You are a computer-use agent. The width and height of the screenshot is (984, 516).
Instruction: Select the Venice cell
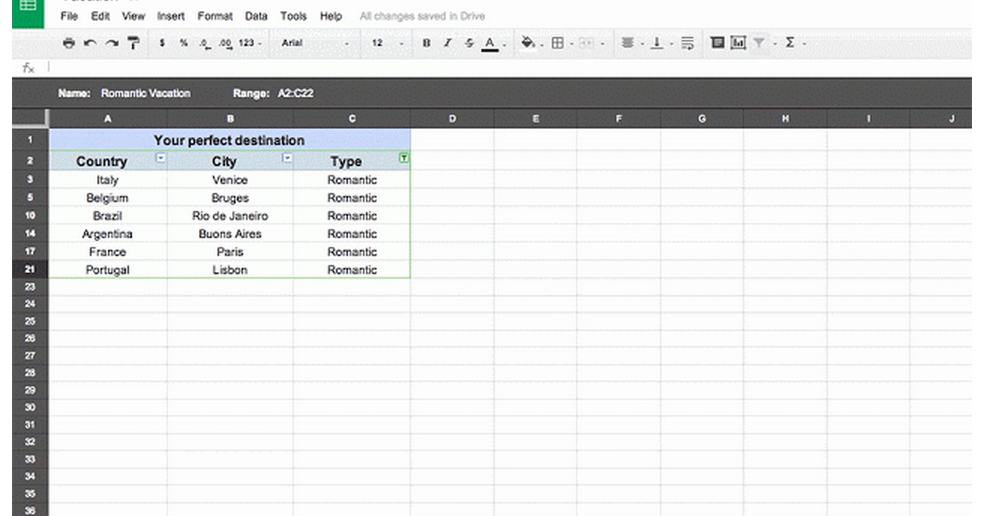230,180
